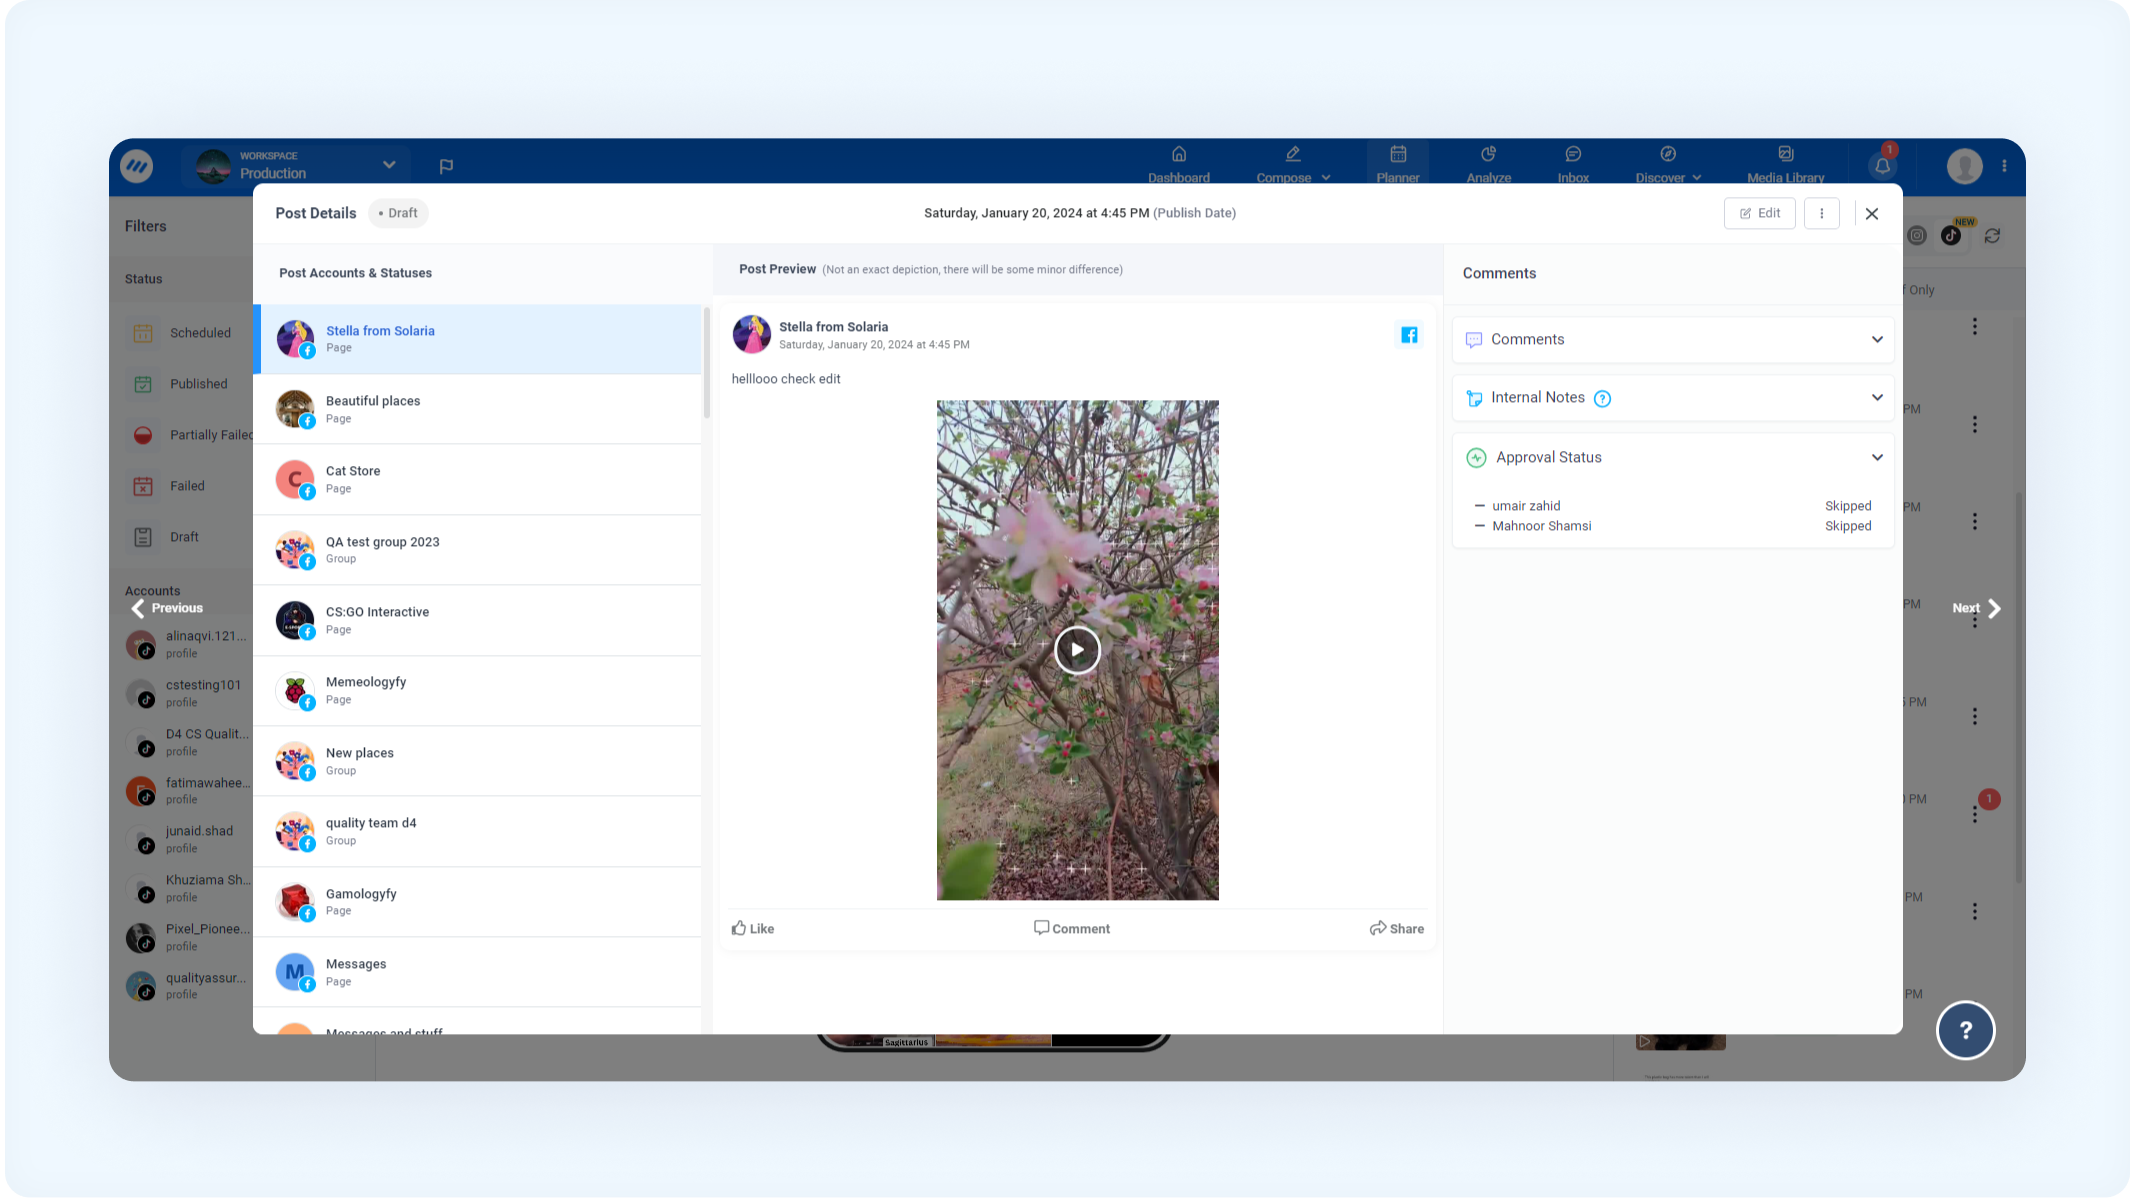Click the Failed status icon
Image resolution: width=2135 pixels, height=1201 pixels.
click(x=143, y=486)
